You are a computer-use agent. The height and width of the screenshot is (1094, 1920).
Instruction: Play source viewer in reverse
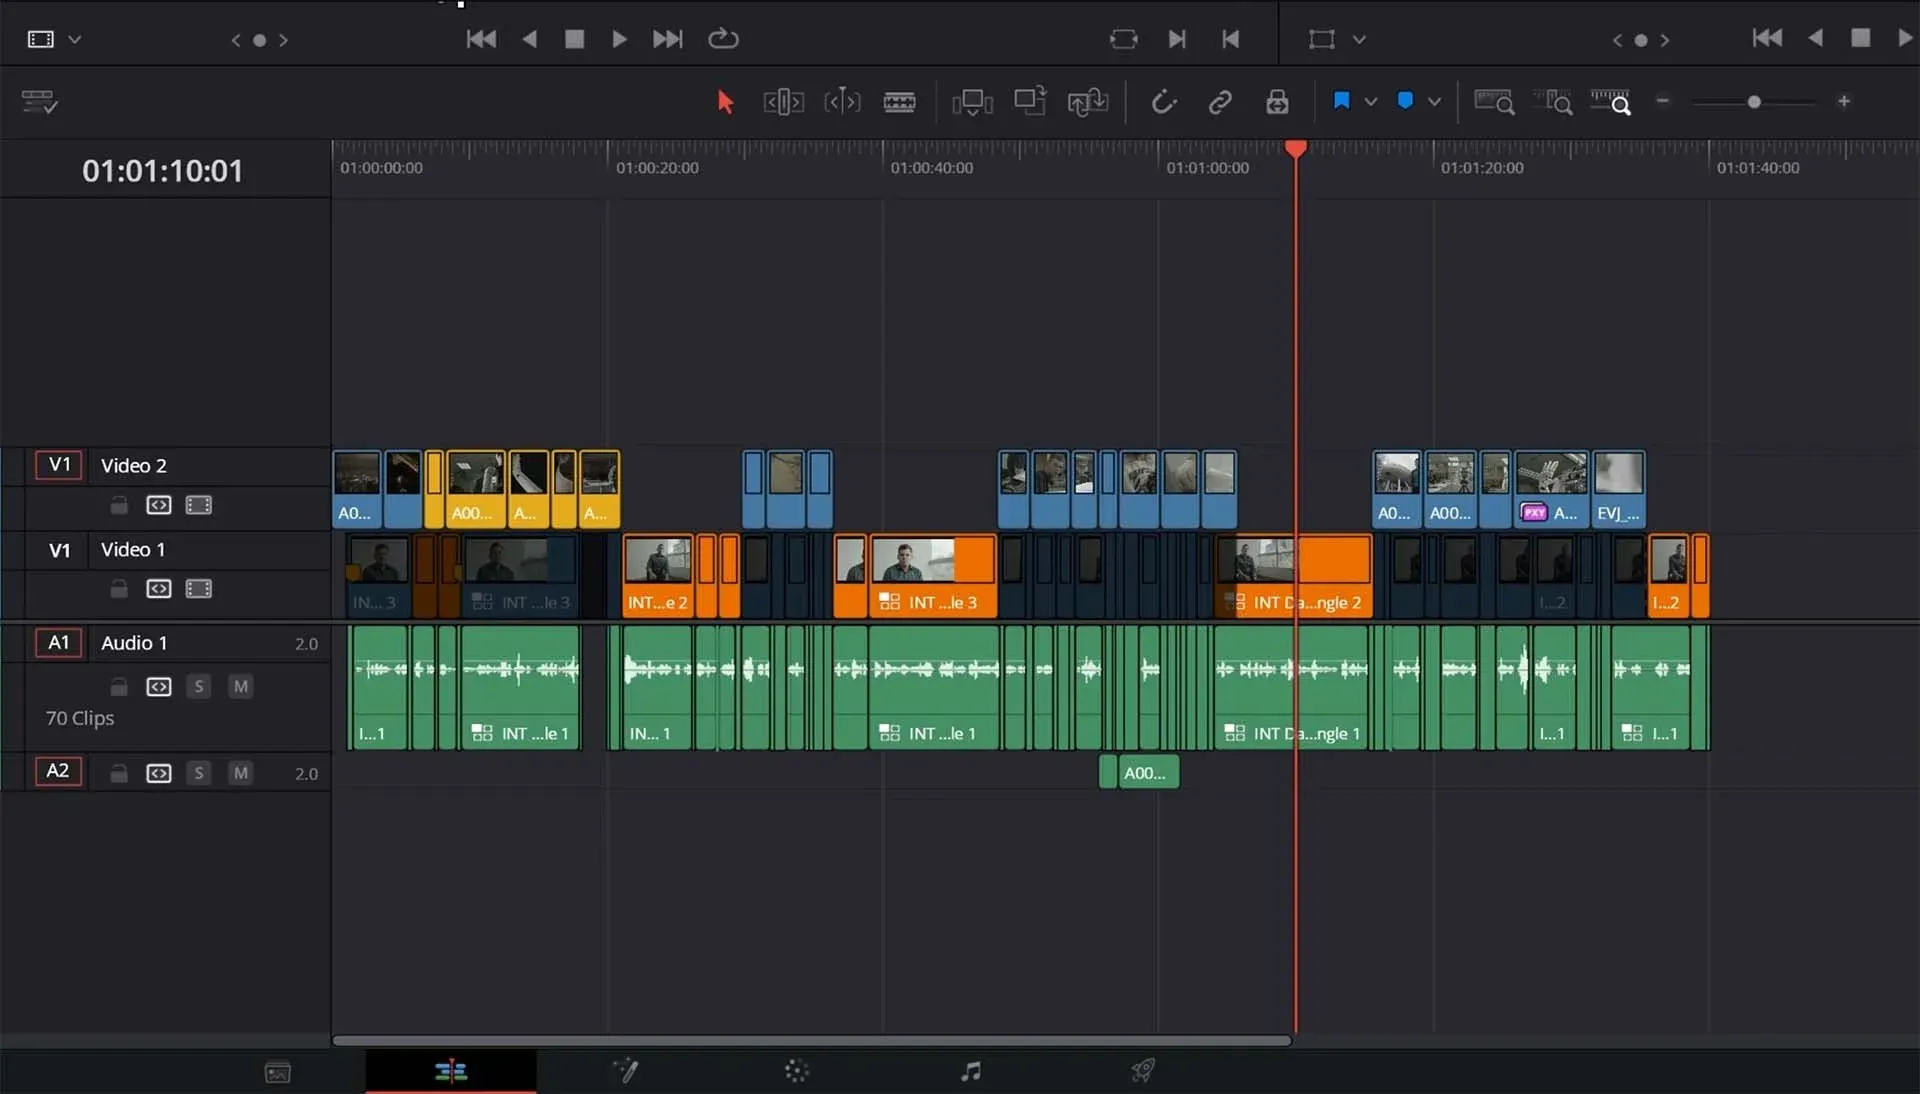pyautogui.click(x=529, y=39)
